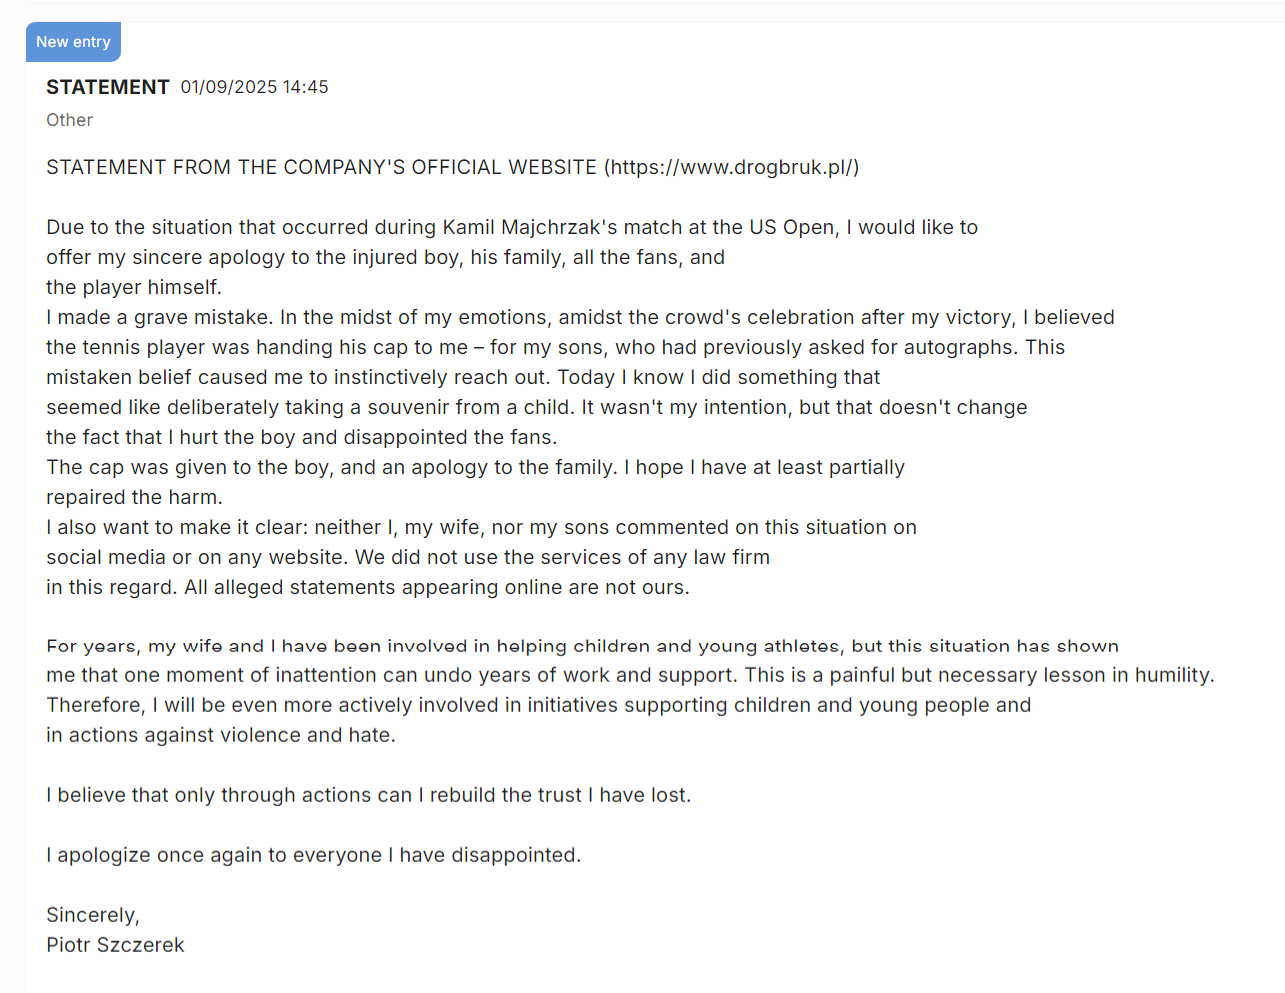Click the 'rebuild the trust I have lost' sentence
This screenshot has height=993, width=1285.
tap(368, 795)
